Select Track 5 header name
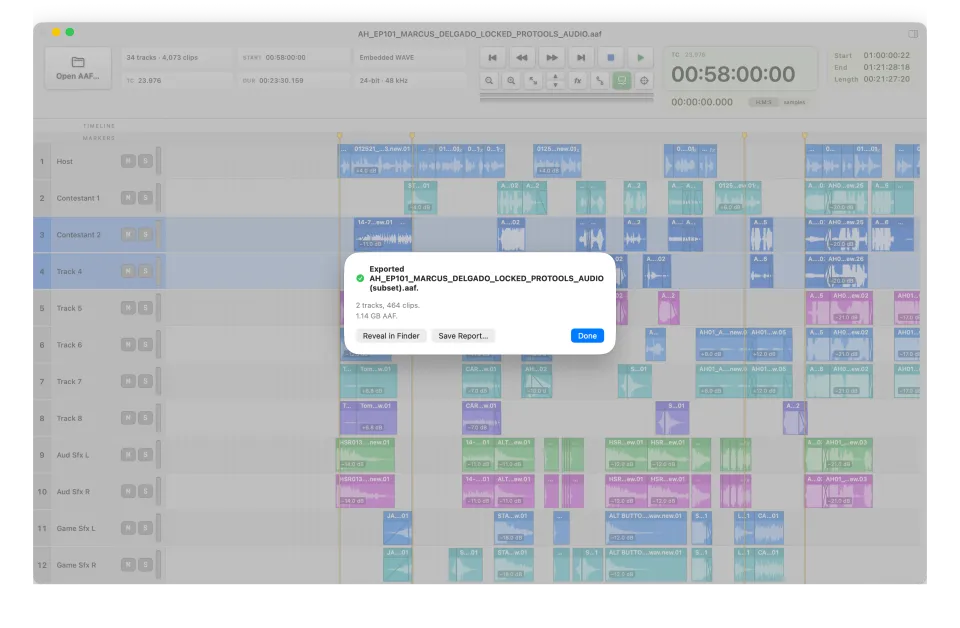960x628 pixels. pyautogui.click(x=69, y=308)
